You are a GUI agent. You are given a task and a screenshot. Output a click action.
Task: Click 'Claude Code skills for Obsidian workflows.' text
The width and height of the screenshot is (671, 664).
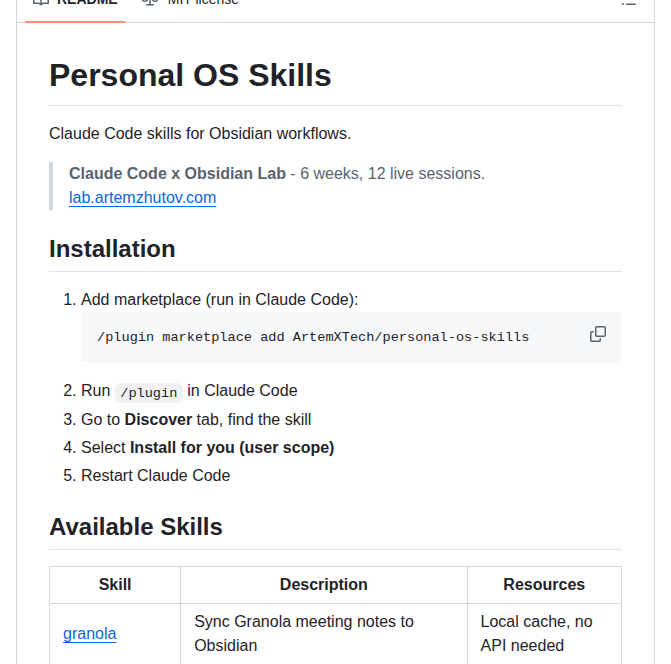coord(200,133)
